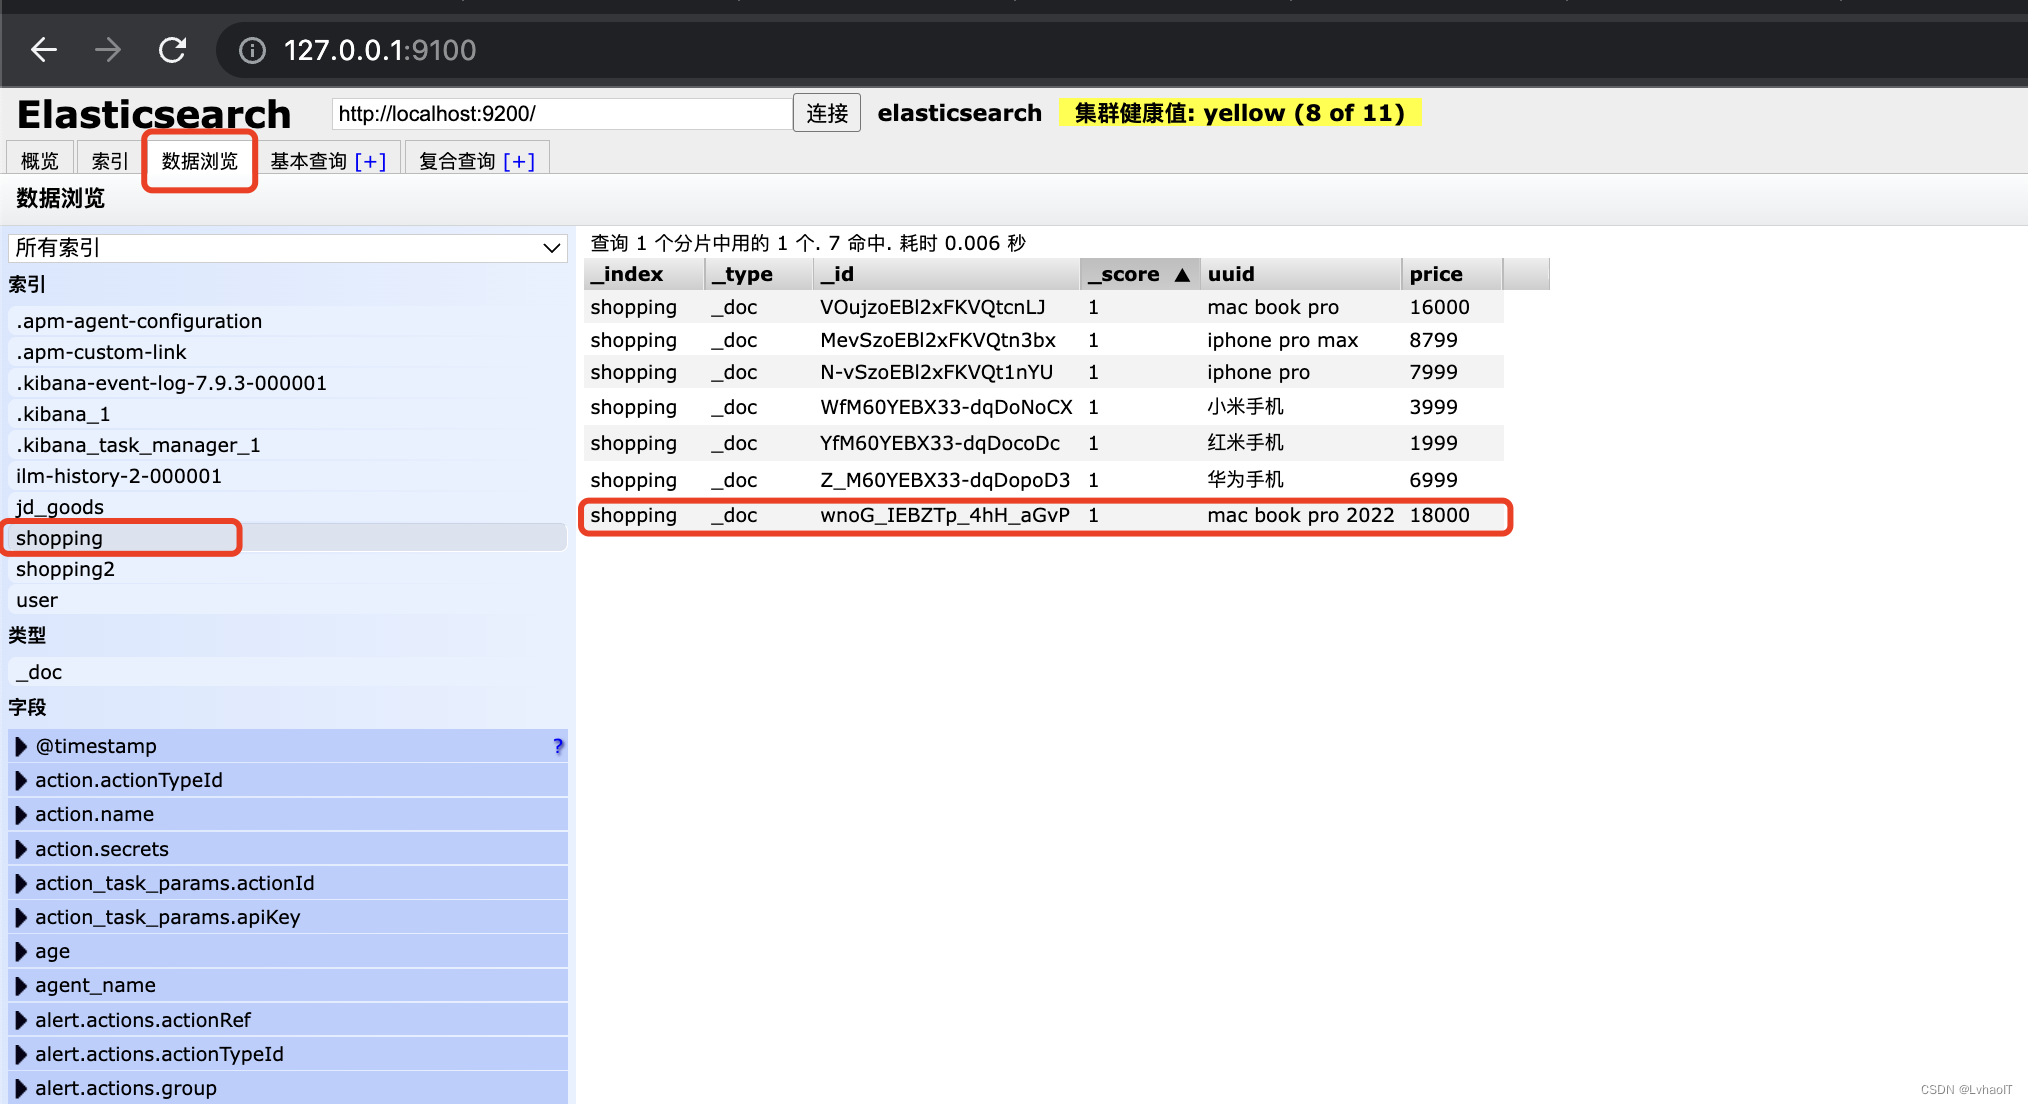The width and height of the screenshot is (2028, 1104).
Task: Expand the action.secrets field
Action: click(x=21, y=849)
